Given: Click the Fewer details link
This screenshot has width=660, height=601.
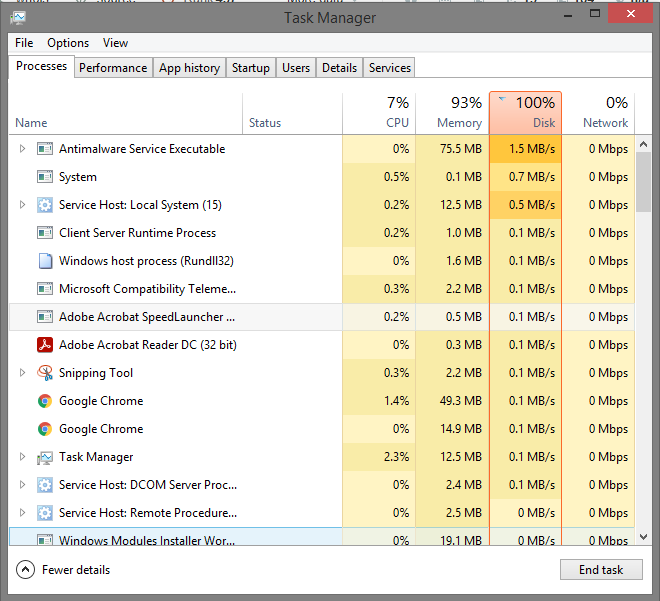Looking at the screenshot, I should pyautogui.click(x=76, y=570).
